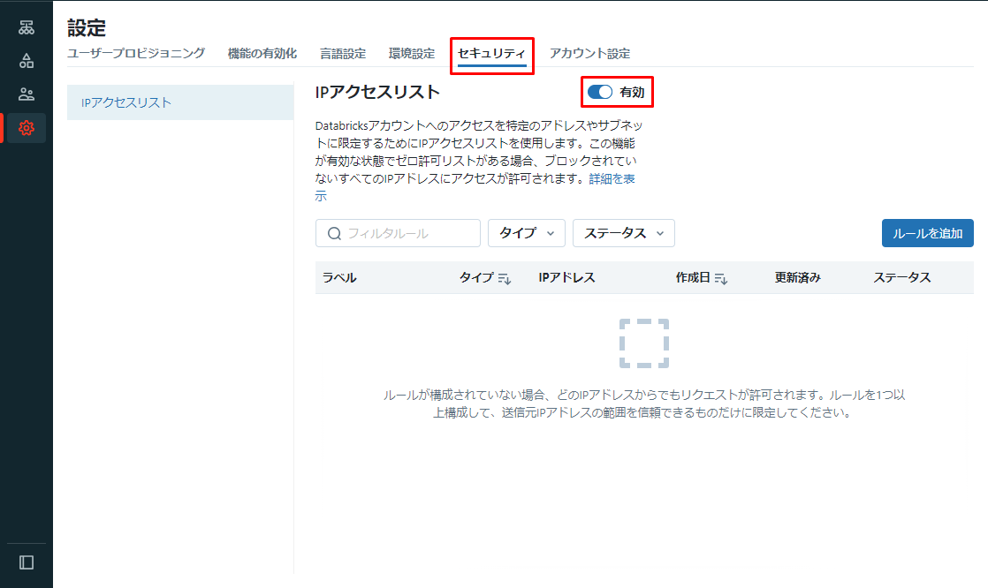
Task: Focus the フィルタルール search field
Action: click(x=398, y=233)
